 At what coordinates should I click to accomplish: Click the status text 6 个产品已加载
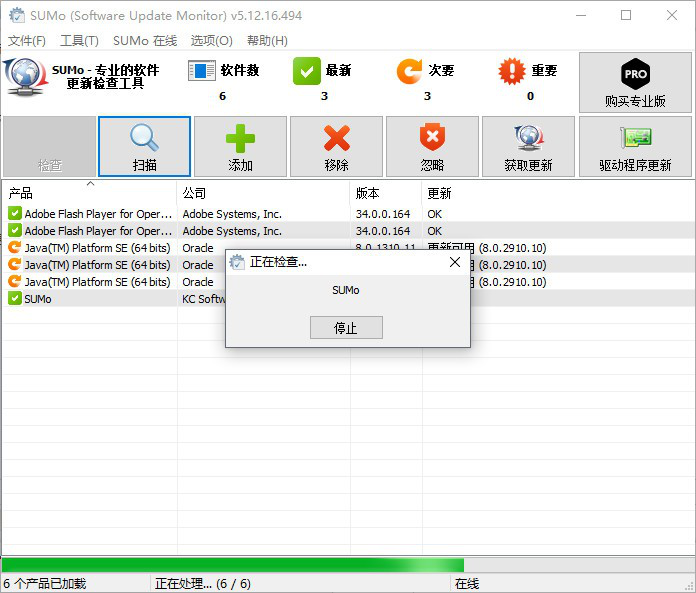(45, 583)
